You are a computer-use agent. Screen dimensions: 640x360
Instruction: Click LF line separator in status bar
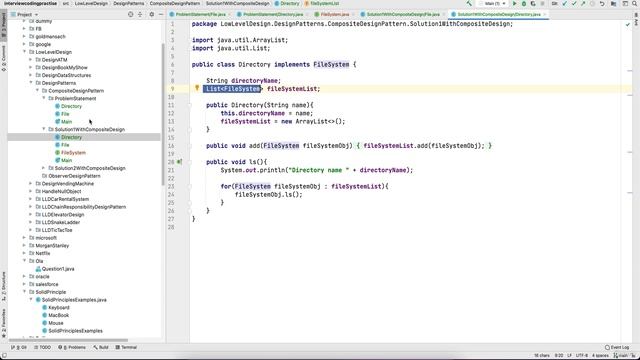point(569,356)
